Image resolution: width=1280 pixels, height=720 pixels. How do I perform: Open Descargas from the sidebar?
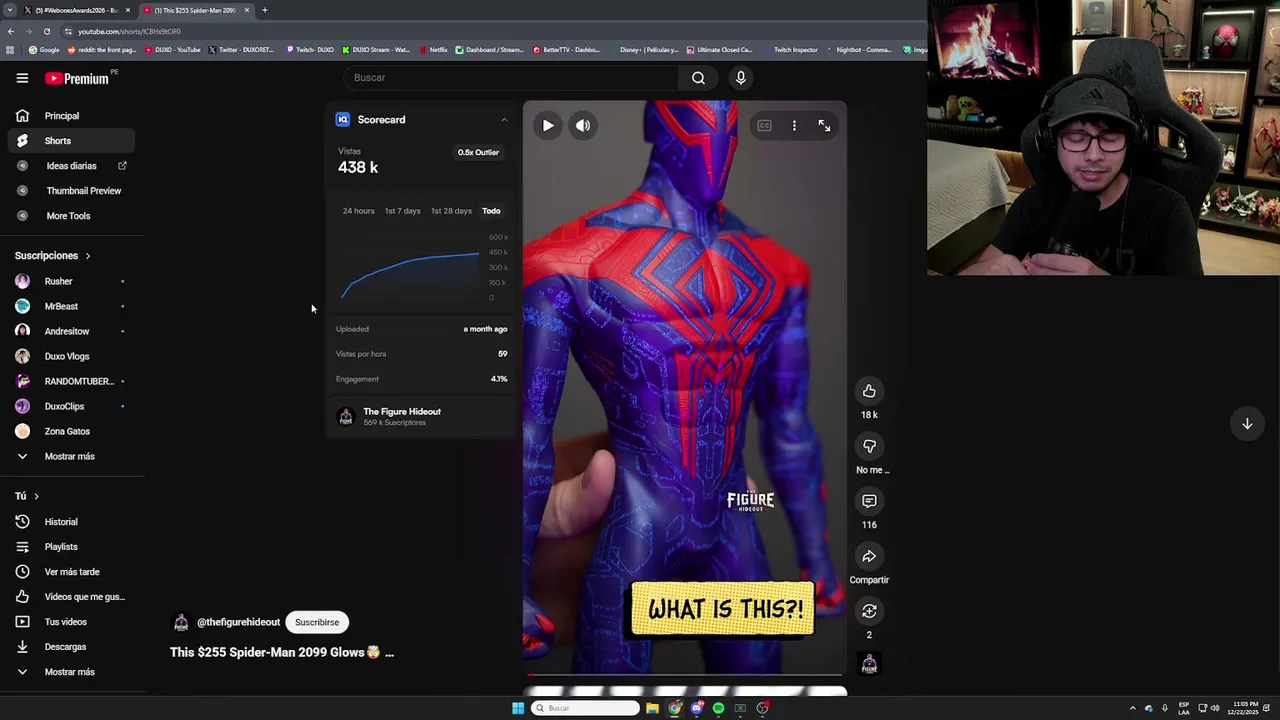[x=70, y=647]
